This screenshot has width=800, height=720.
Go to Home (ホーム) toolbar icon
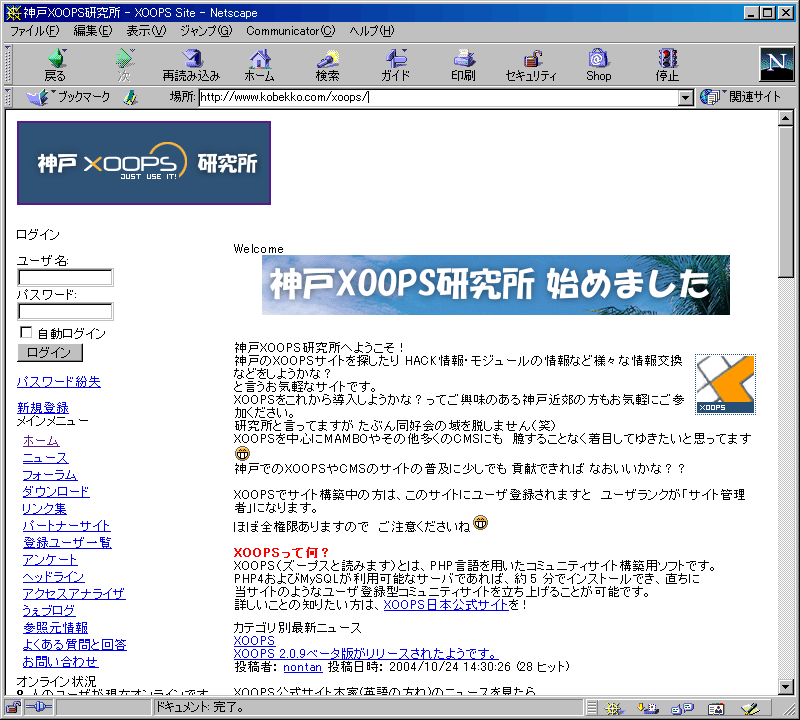pos(260,65)
